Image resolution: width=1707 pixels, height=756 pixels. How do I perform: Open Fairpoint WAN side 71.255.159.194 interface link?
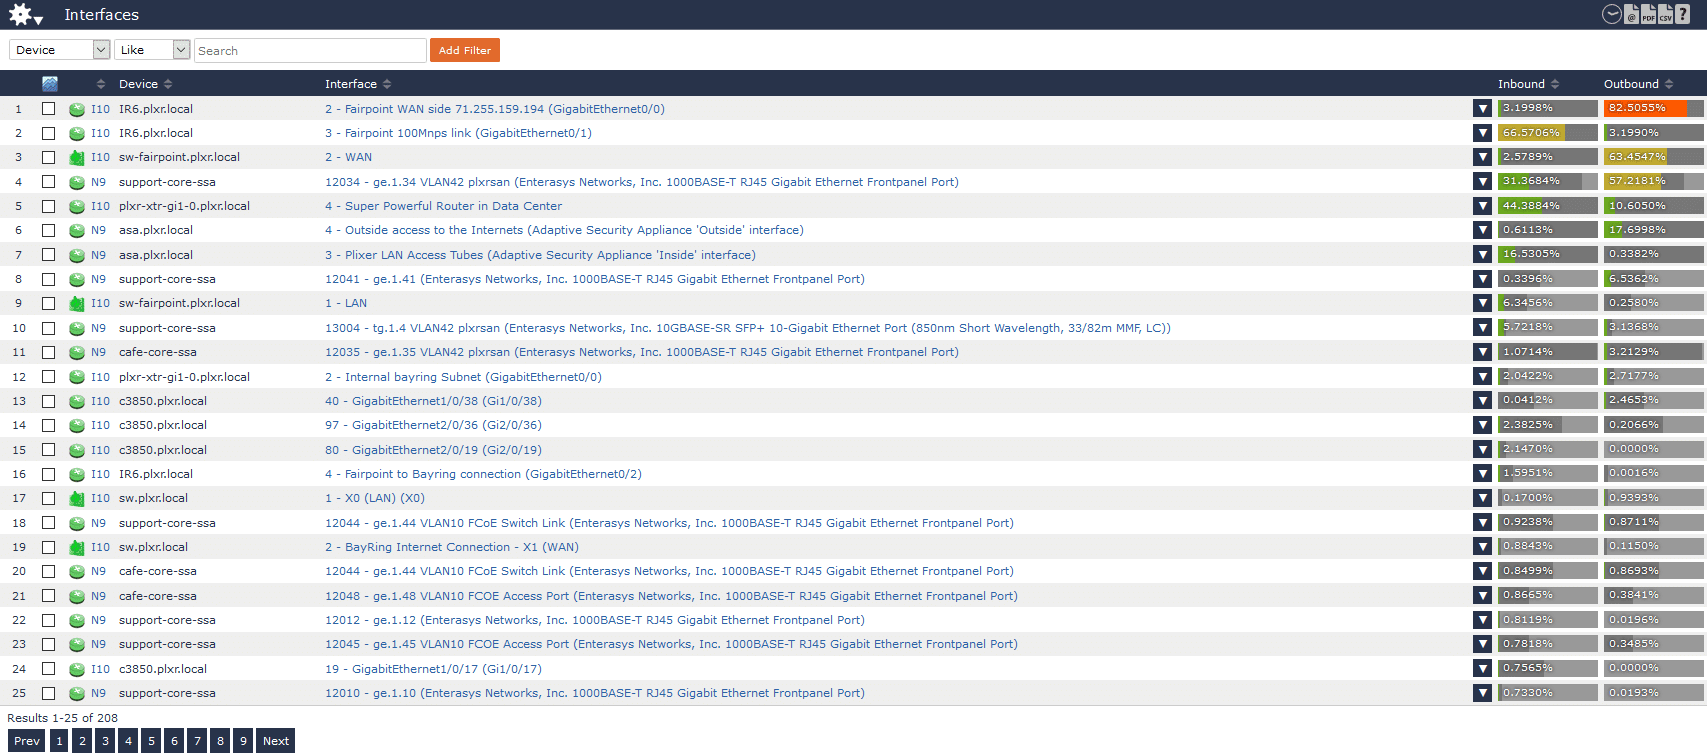(495, 109)
